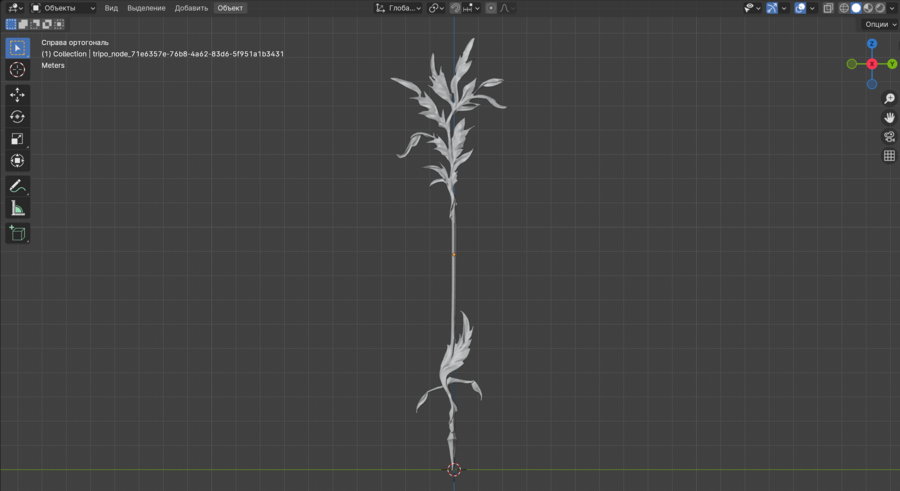
Task: Click the blue Z axis gizmo ball
Action: click(x=872, y=44)
